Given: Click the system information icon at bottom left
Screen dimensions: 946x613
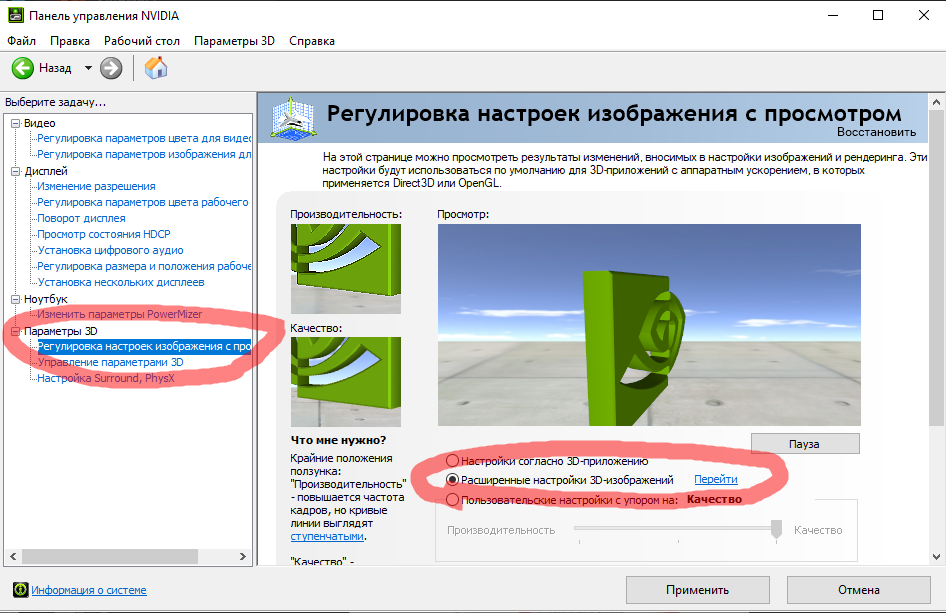Looking at the screenshot, I should point(21,589).
